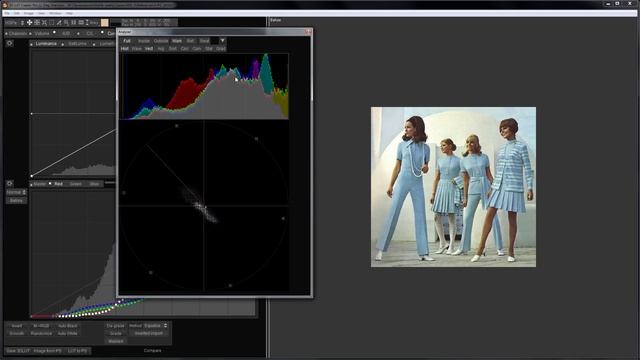The width and height of the screenshot is (640, 360).
Task: Switch Analyzer to Hist view
Action: [125, 49]
